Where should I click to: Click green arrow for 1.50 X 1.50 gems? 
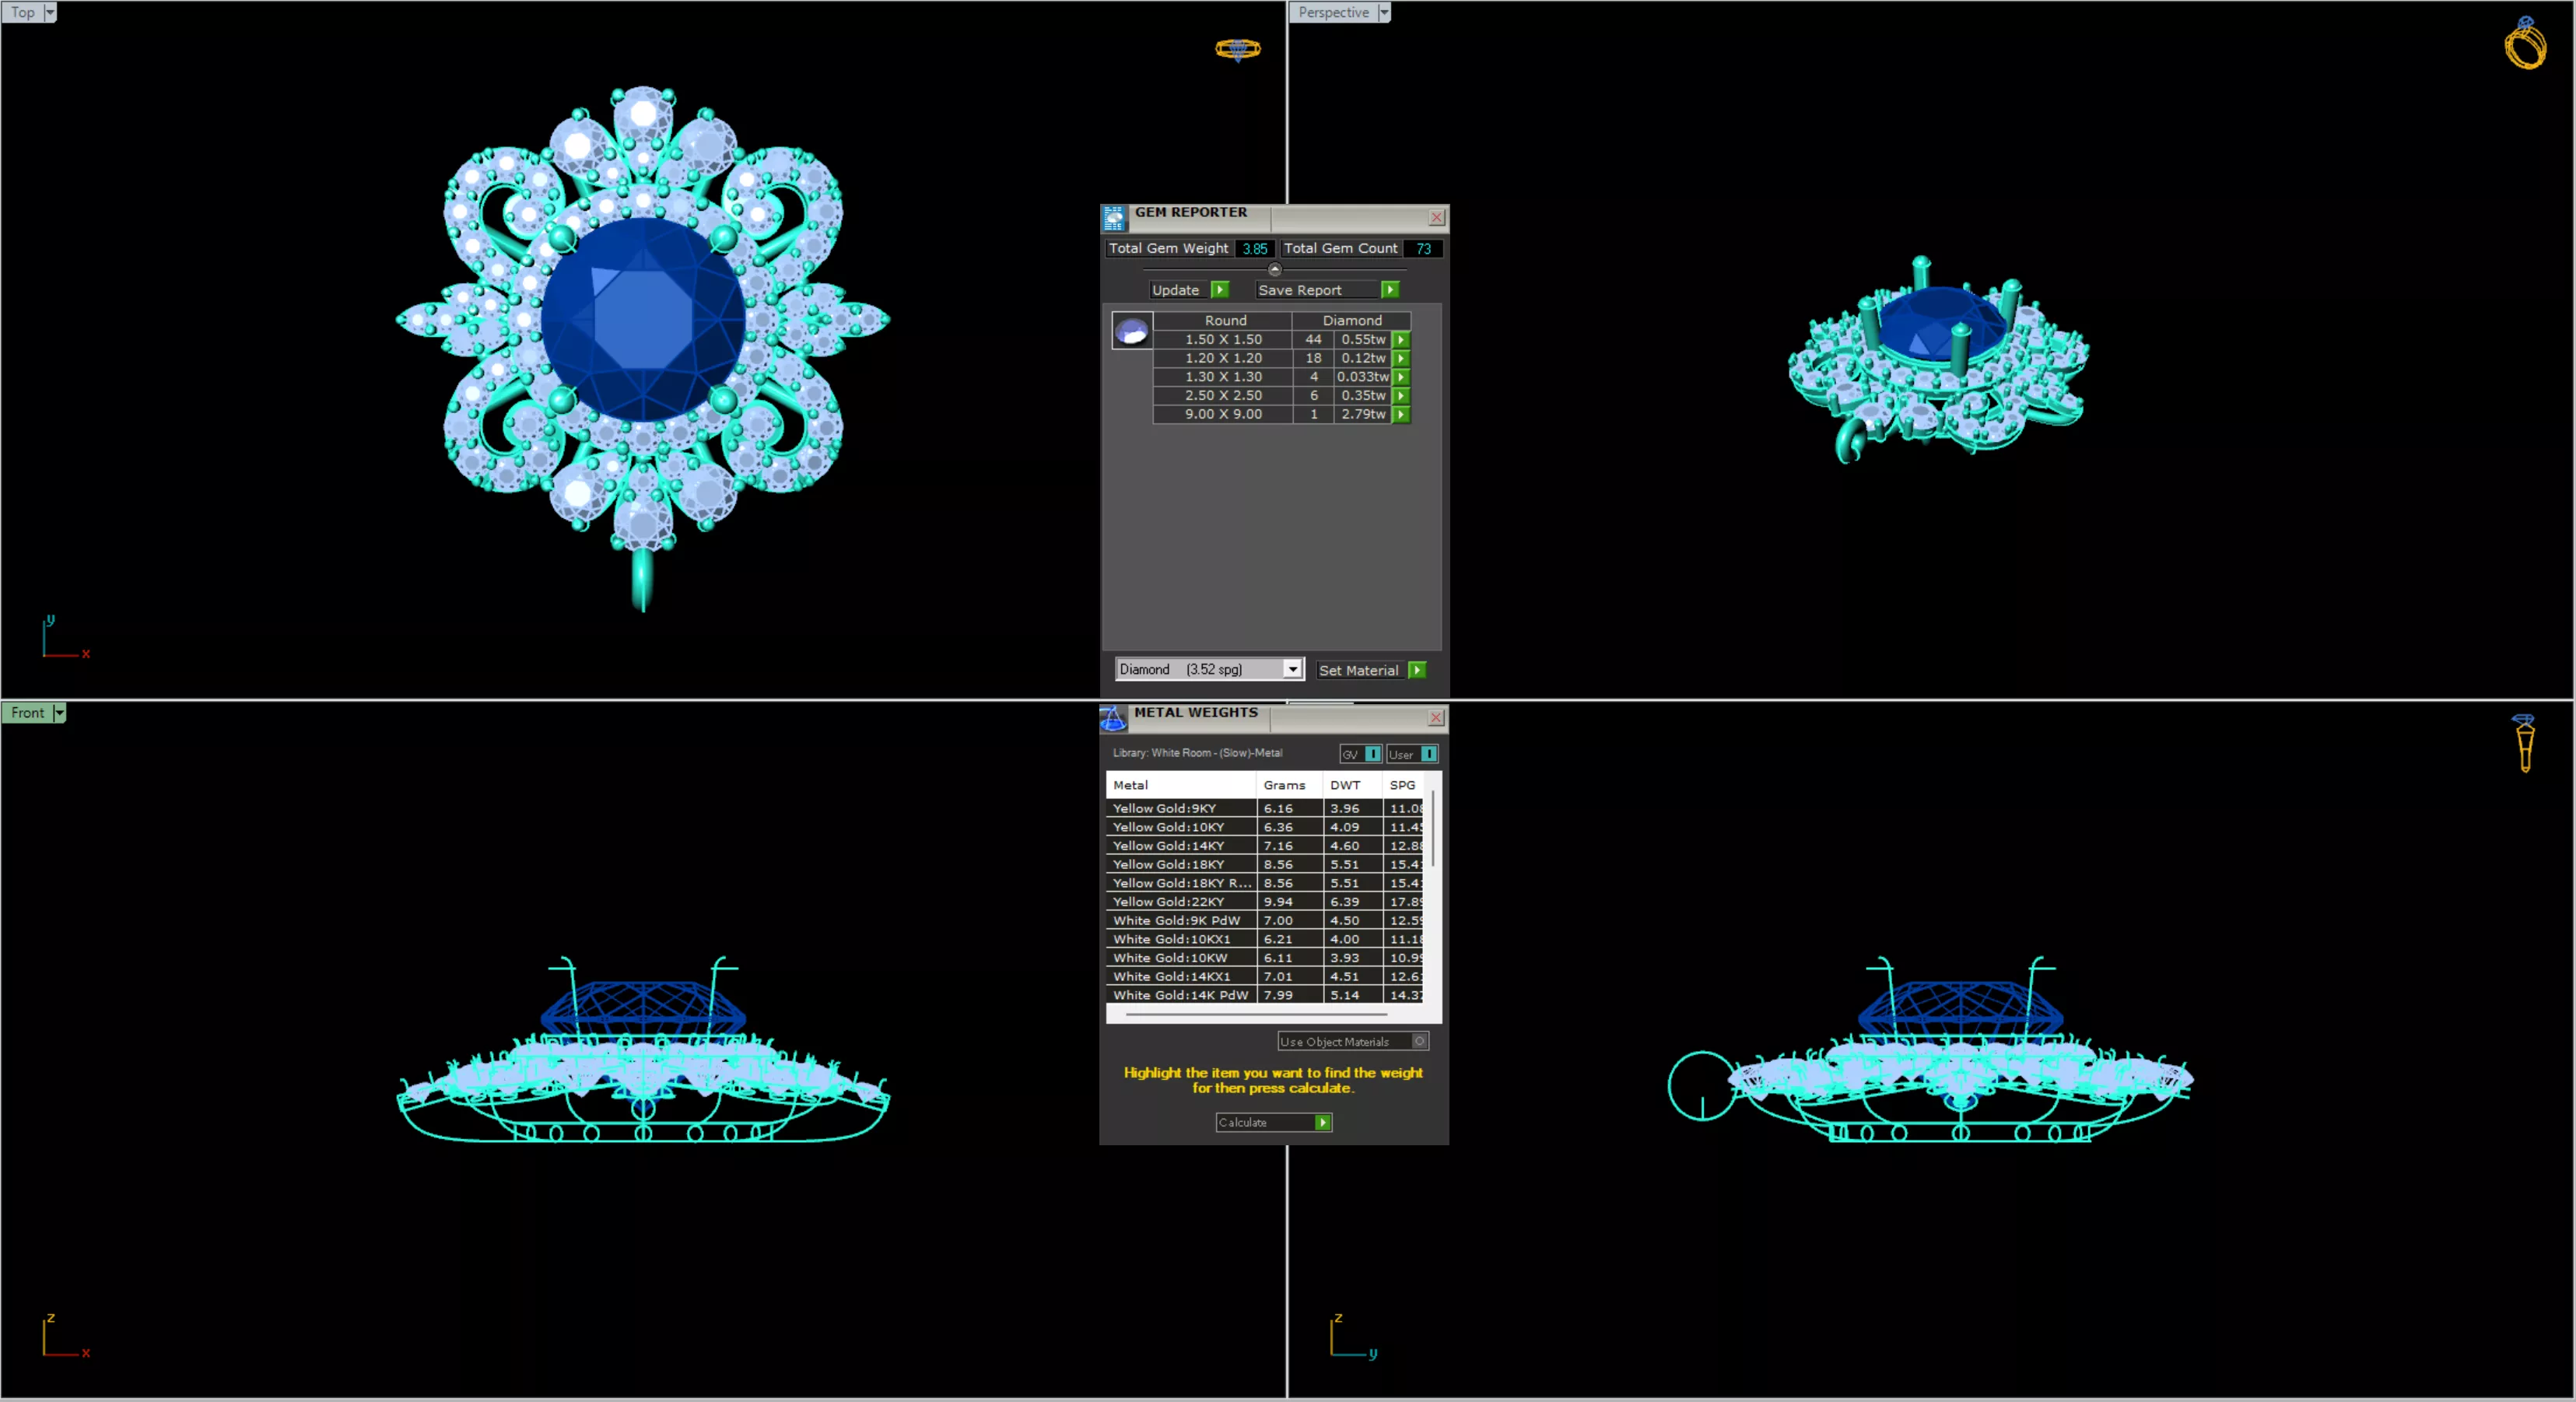click(1402, 339)
